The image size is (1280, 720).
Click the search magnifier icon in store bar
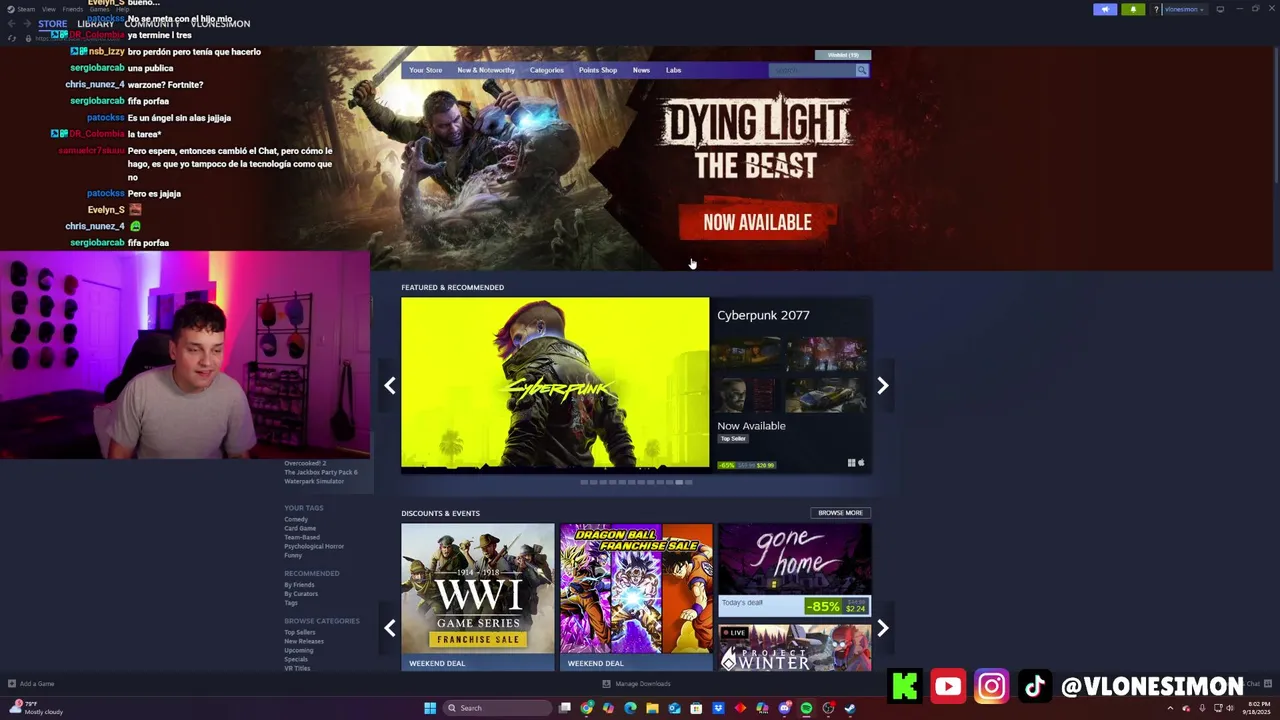tap(861, 70)
